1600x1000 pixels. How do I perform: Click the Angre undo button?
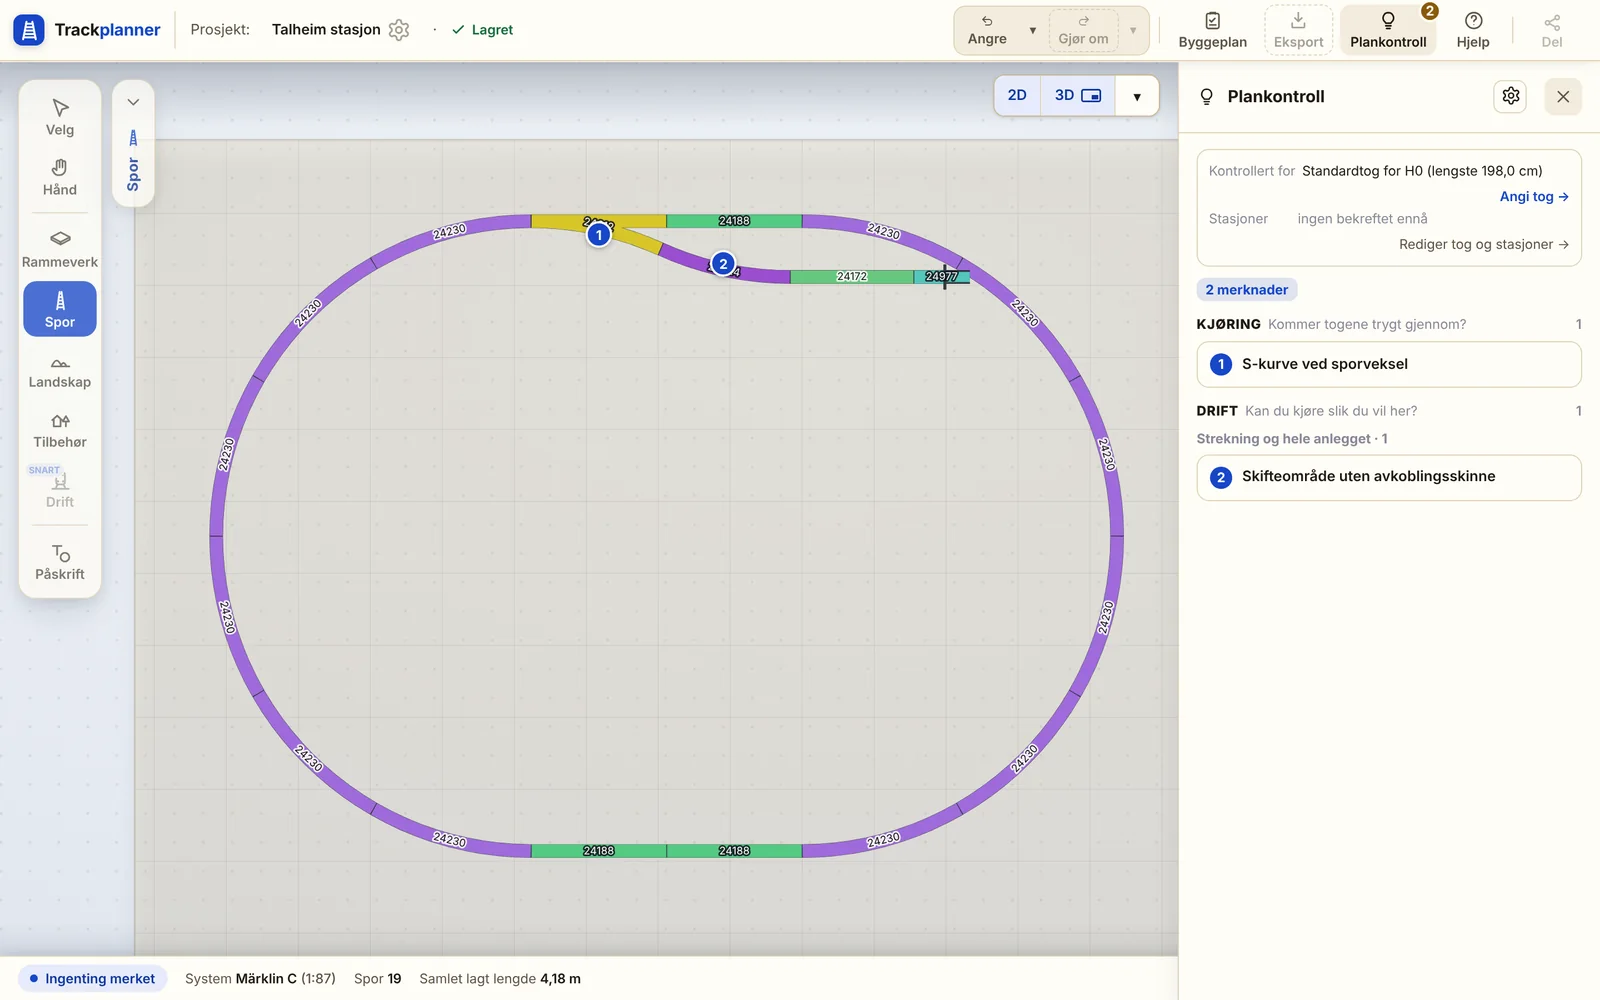[x=987, y=30]
